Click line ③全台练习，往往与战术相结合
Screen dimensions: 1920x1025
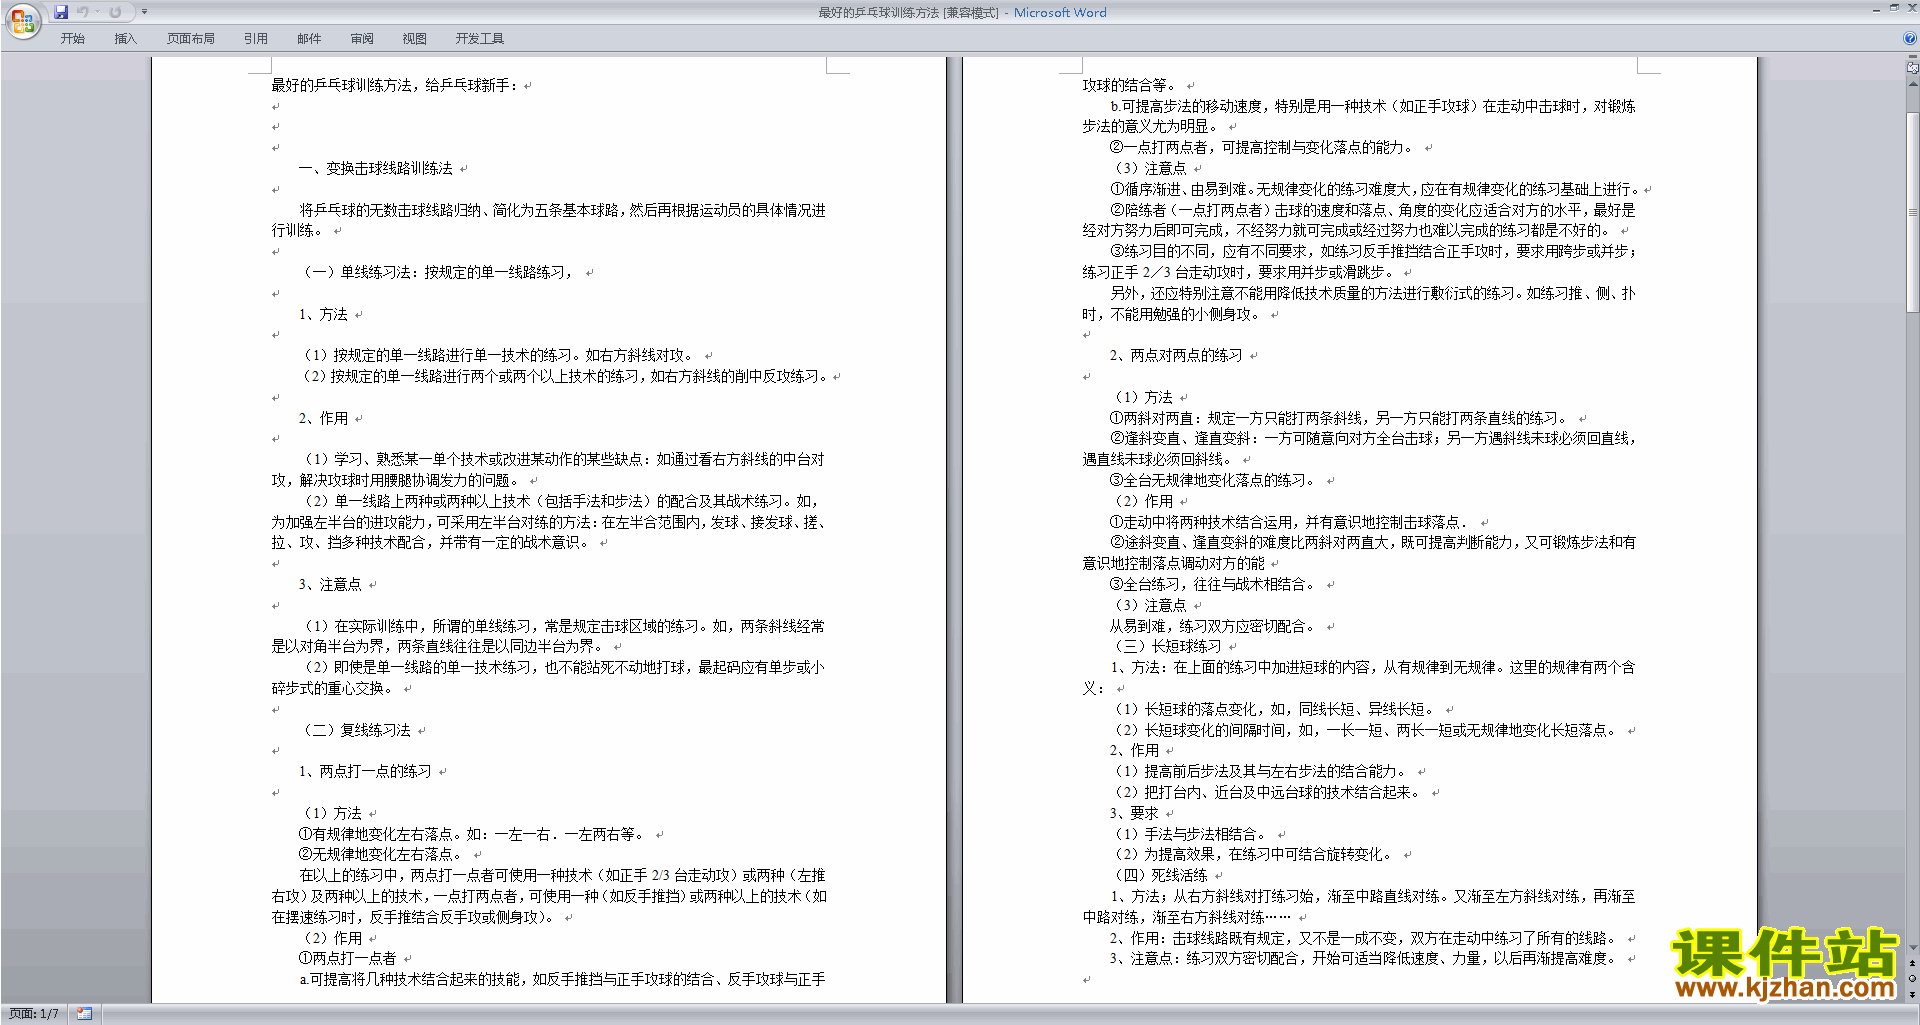click(1213, 584)
